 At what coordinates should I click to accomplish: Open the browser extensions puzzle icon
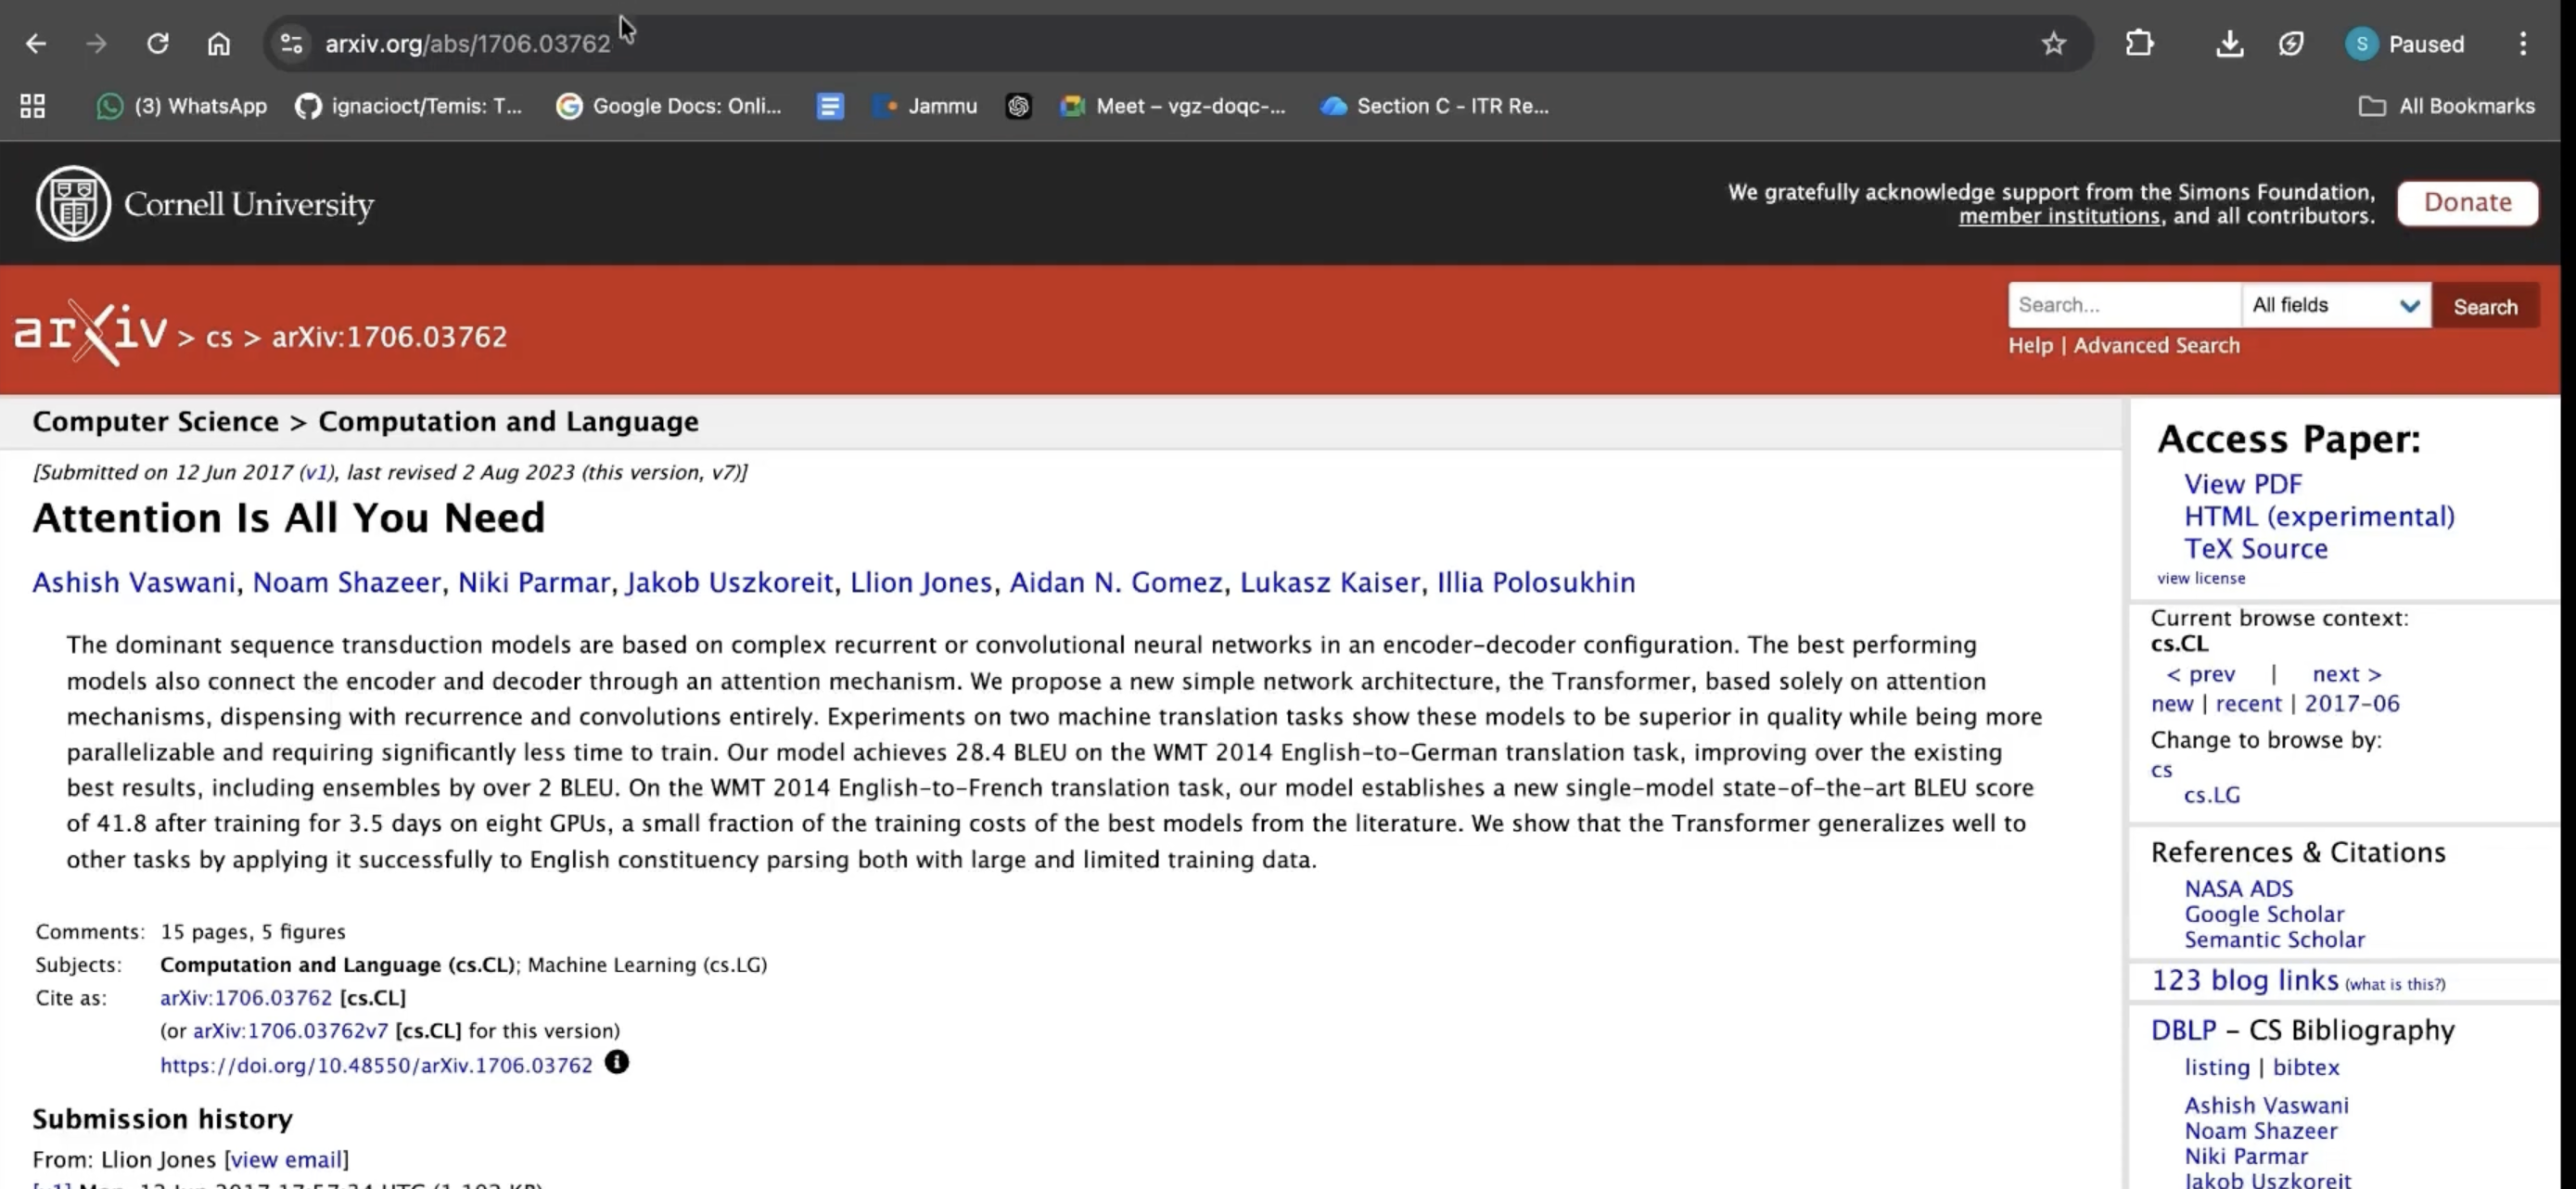click(x=2139, y=44)
